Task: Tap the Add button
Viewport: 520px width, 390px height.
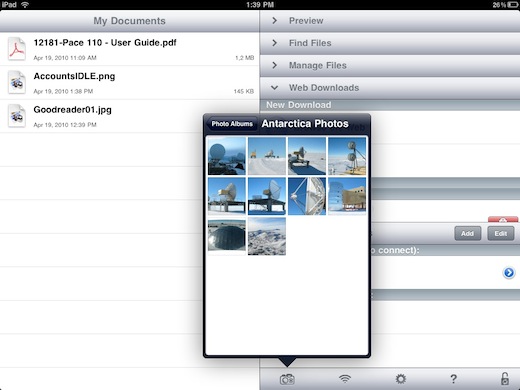Action: 467,233
